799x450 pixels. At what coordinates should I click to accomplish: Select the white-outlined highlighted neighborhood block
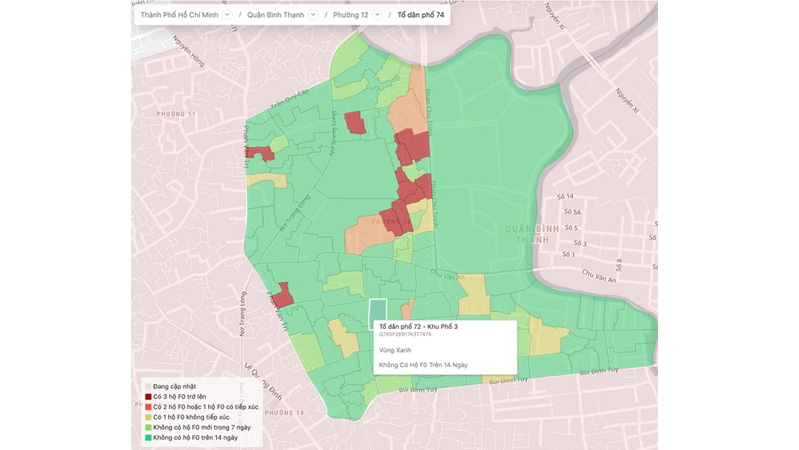coord(378,311)
